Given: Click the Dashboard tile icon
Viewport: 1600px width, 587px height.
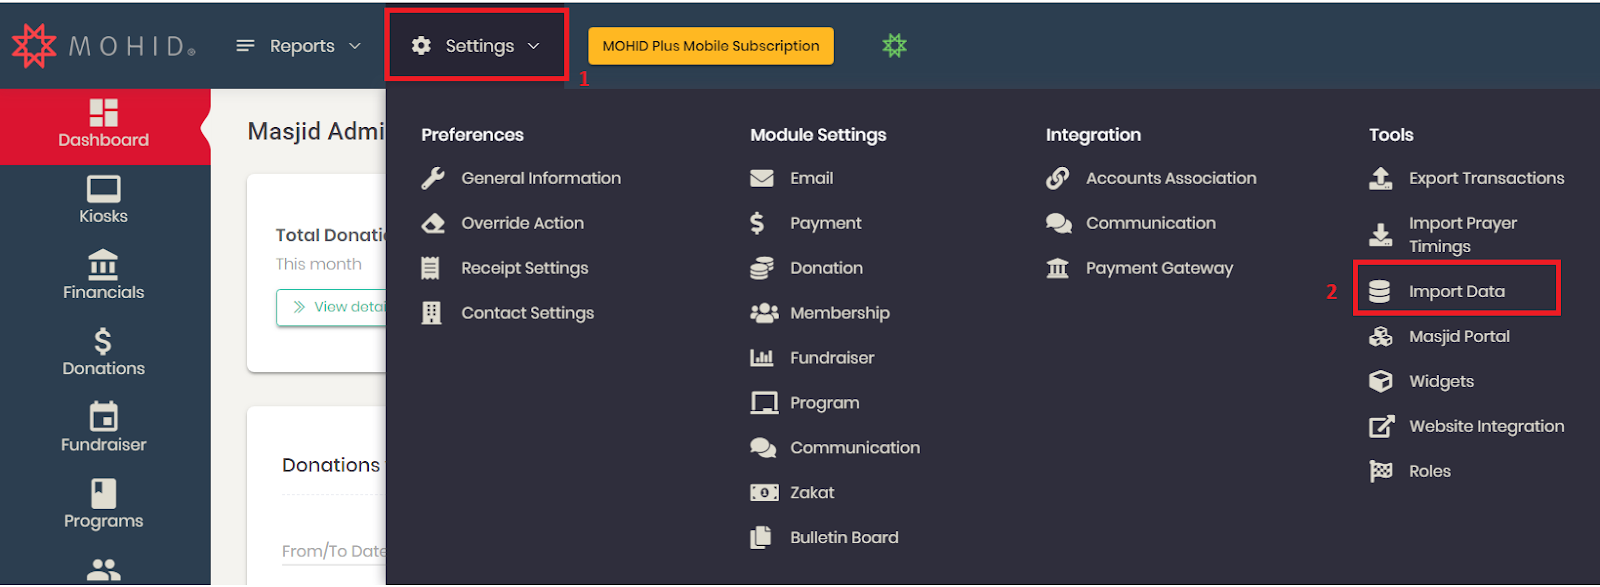Looking at the screenshot, I should click(x=103, y=112).
